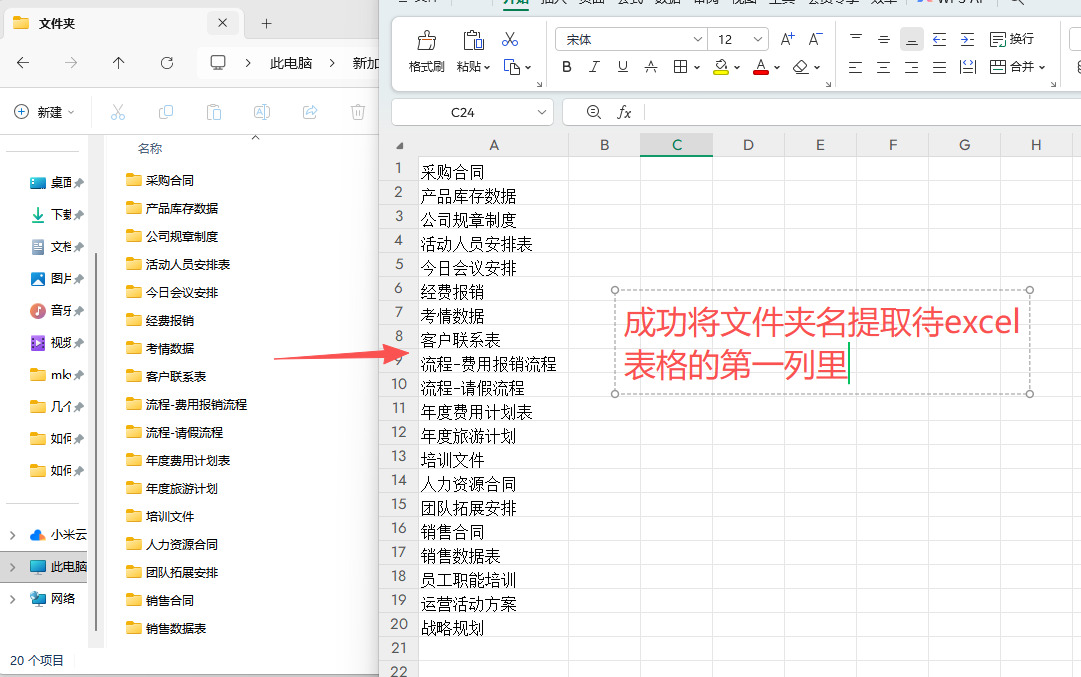Go back in File Explorer
The height and width of the screenshot is (677, 1081).
click(23, 63)
